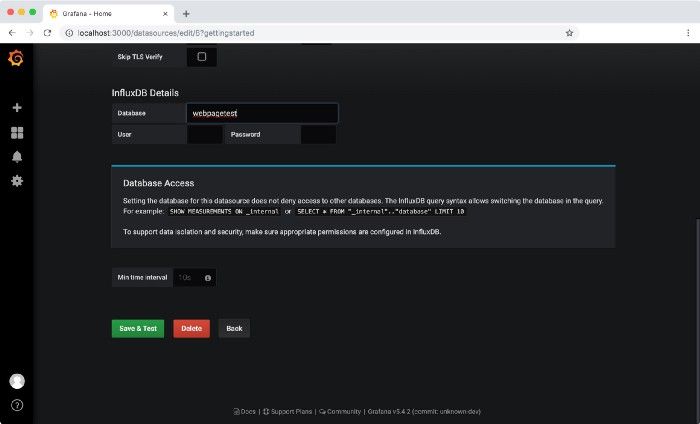Open the user profile avatar in sidebar
Image resolution: width=700 pixels, height=424 pixels.
click(17, 381)
